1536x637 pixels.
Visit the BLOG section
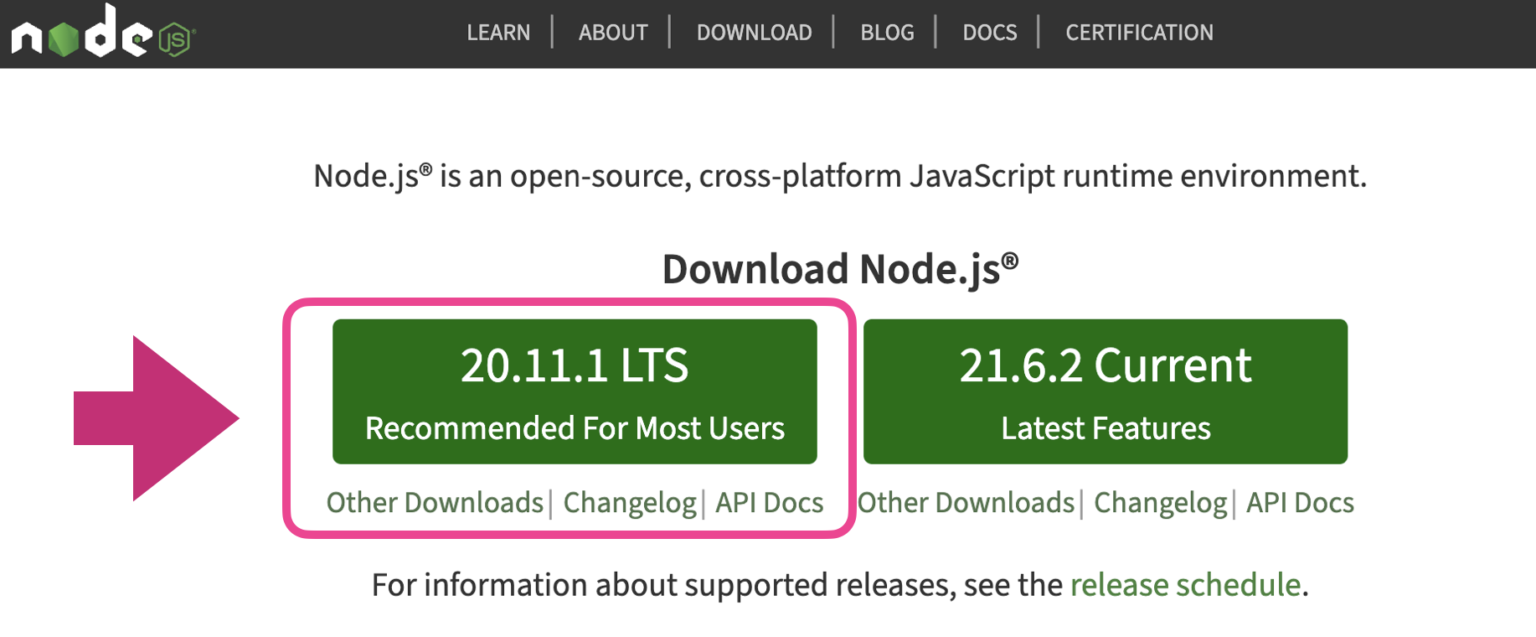[887, 33]
